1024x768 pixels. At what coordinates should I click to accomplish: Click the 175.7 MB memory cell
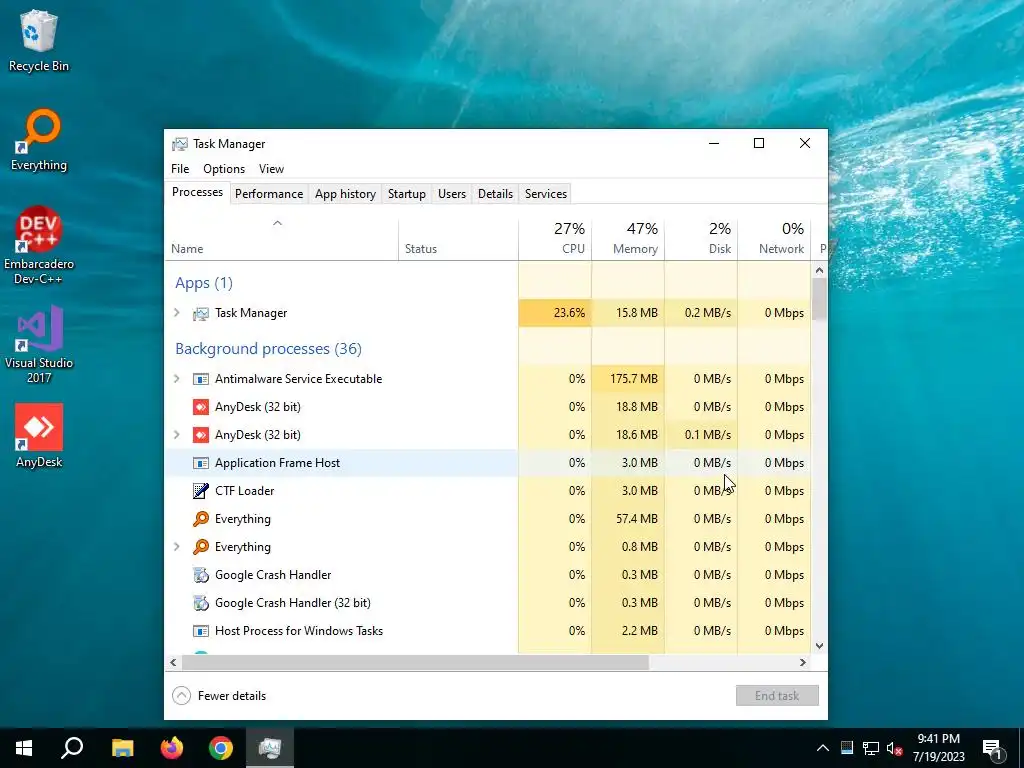[628, 379]
